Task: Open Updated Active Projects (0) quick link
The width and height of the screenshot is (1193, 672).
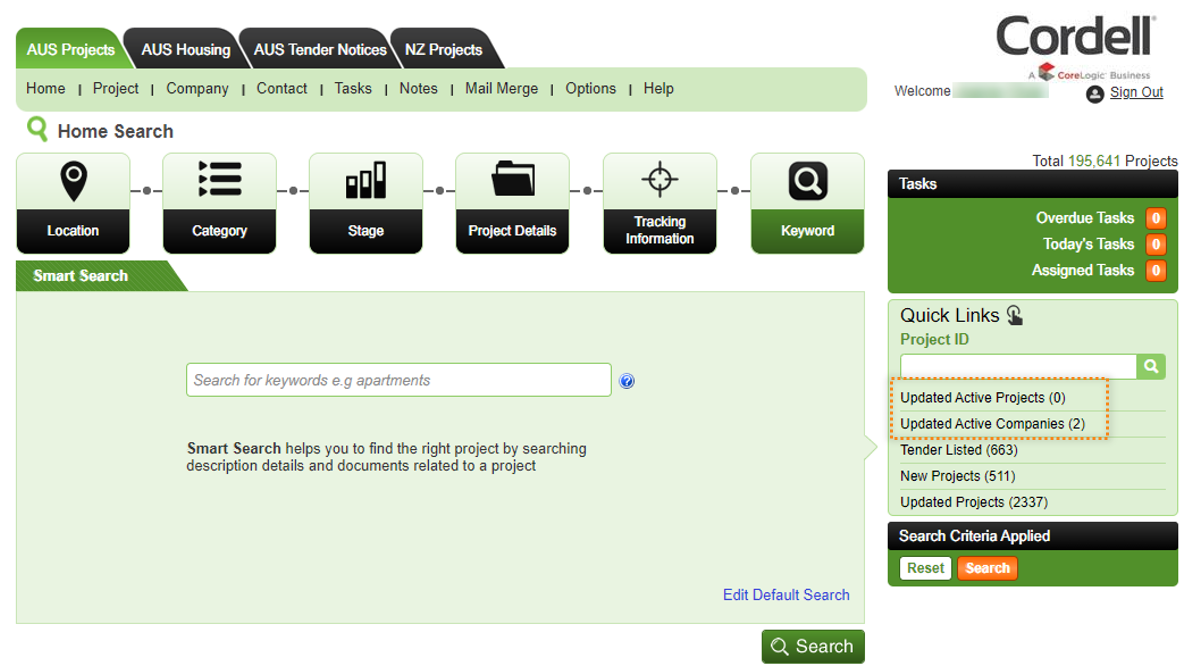Action: 982,397
